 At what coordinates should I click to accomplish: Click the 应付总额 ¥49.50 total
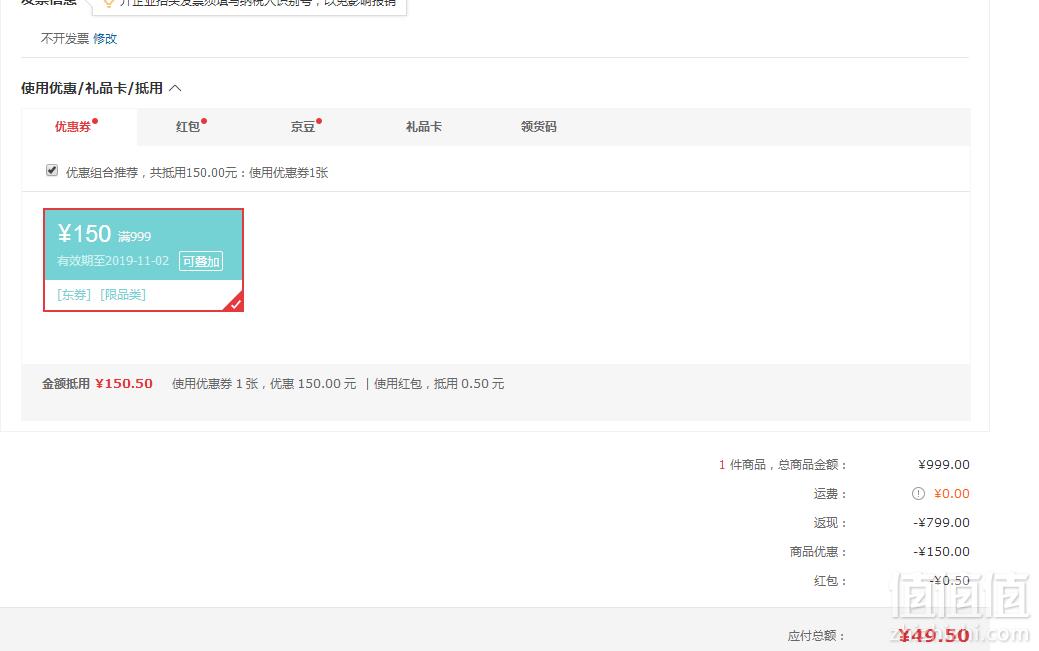[x=934, y=635]
